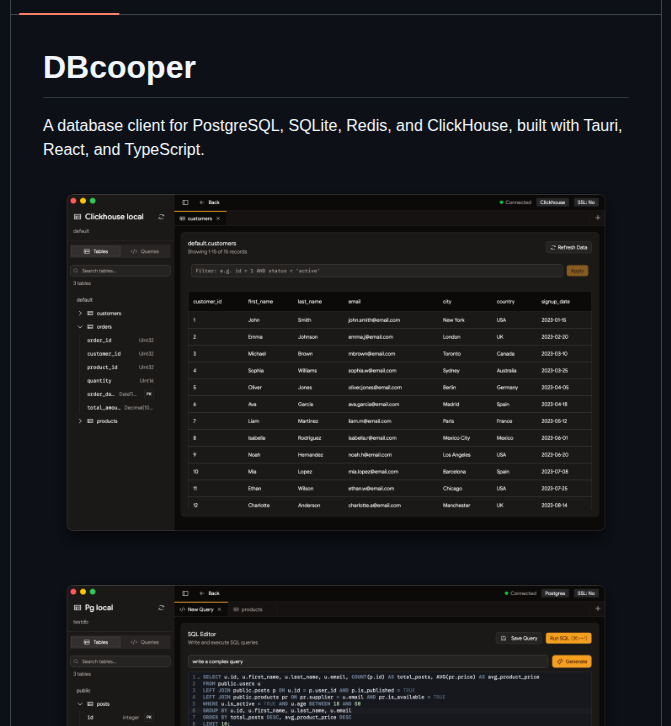This screenshot has height=726, width=671.
Task: Select total_amou... column under orders
Action: [x=120, y=407]
